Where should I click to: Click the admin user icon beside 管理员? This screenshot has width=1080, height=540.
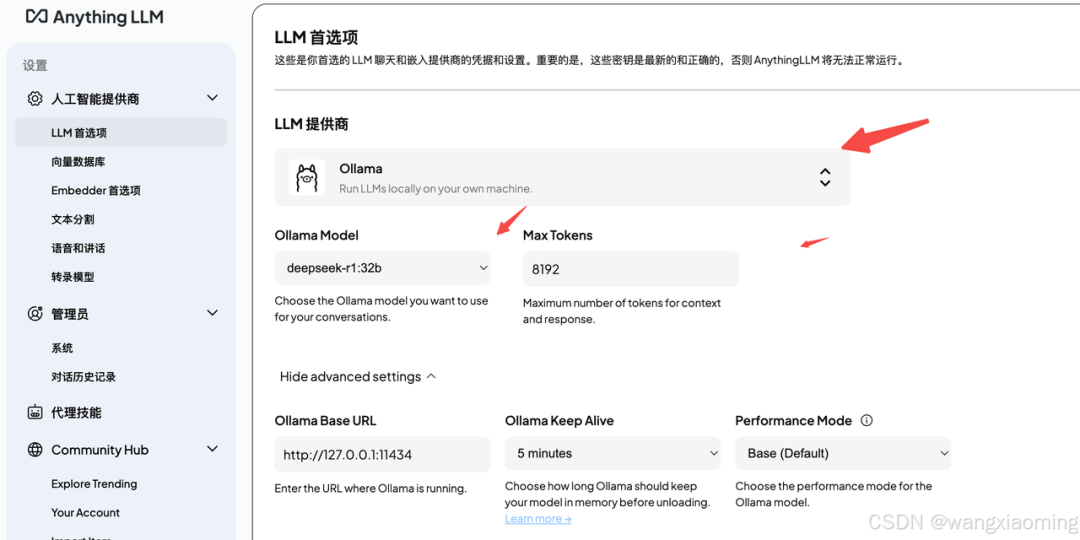34,314
